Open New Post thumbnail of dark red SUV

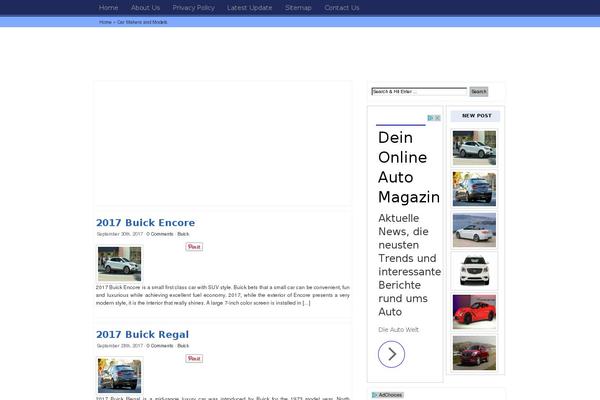(x=474, y=353)
